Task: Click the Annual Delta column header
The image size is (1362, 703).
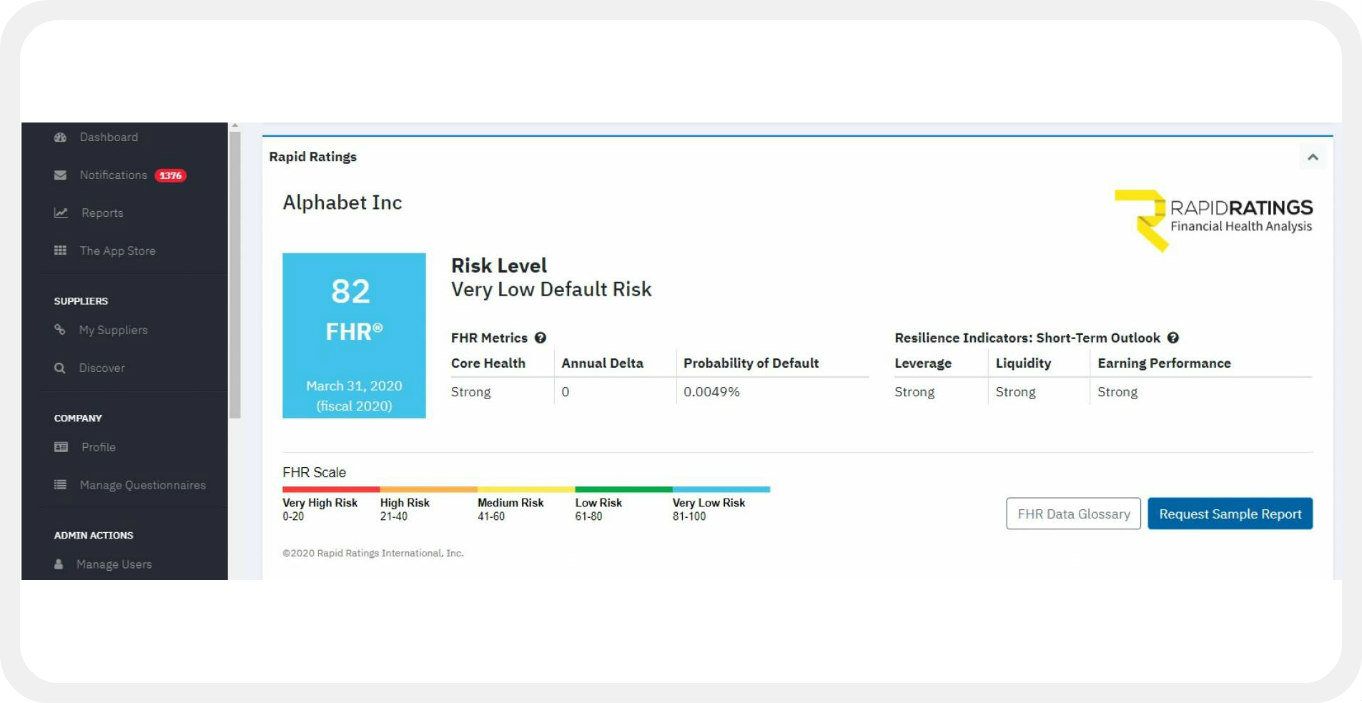Action: [x=602, y=363]
